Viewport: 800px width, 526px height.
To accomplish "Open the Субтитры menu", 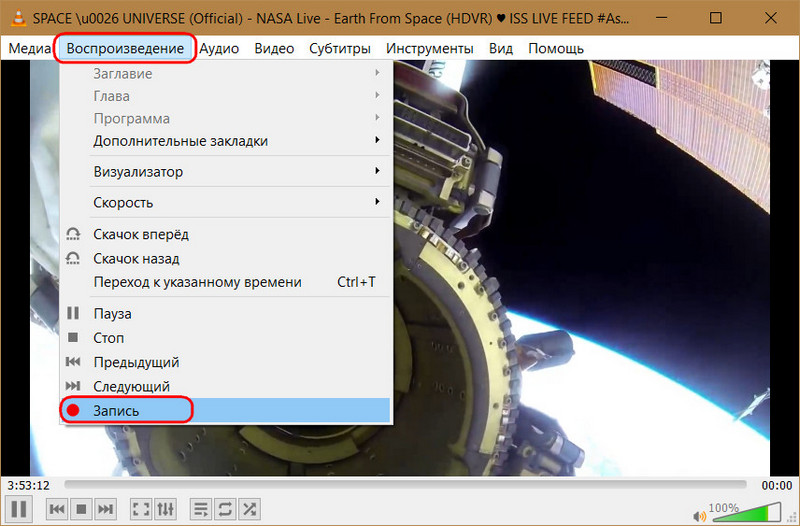I will pos(340,48).
